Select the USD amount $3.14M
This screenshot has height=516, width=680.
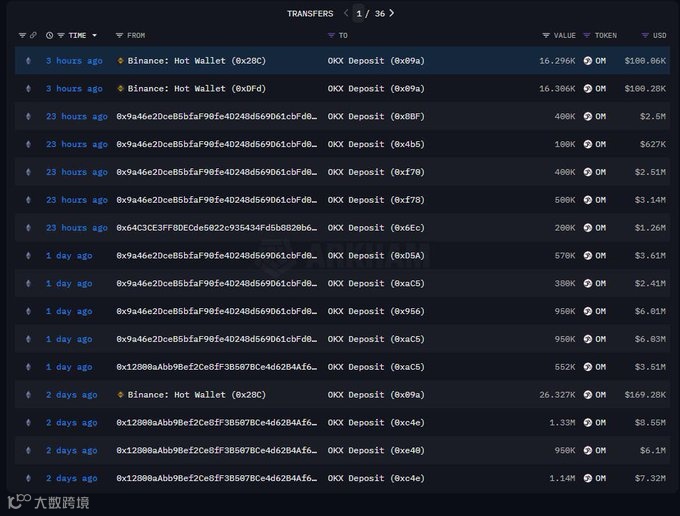[x=650, y=200]
